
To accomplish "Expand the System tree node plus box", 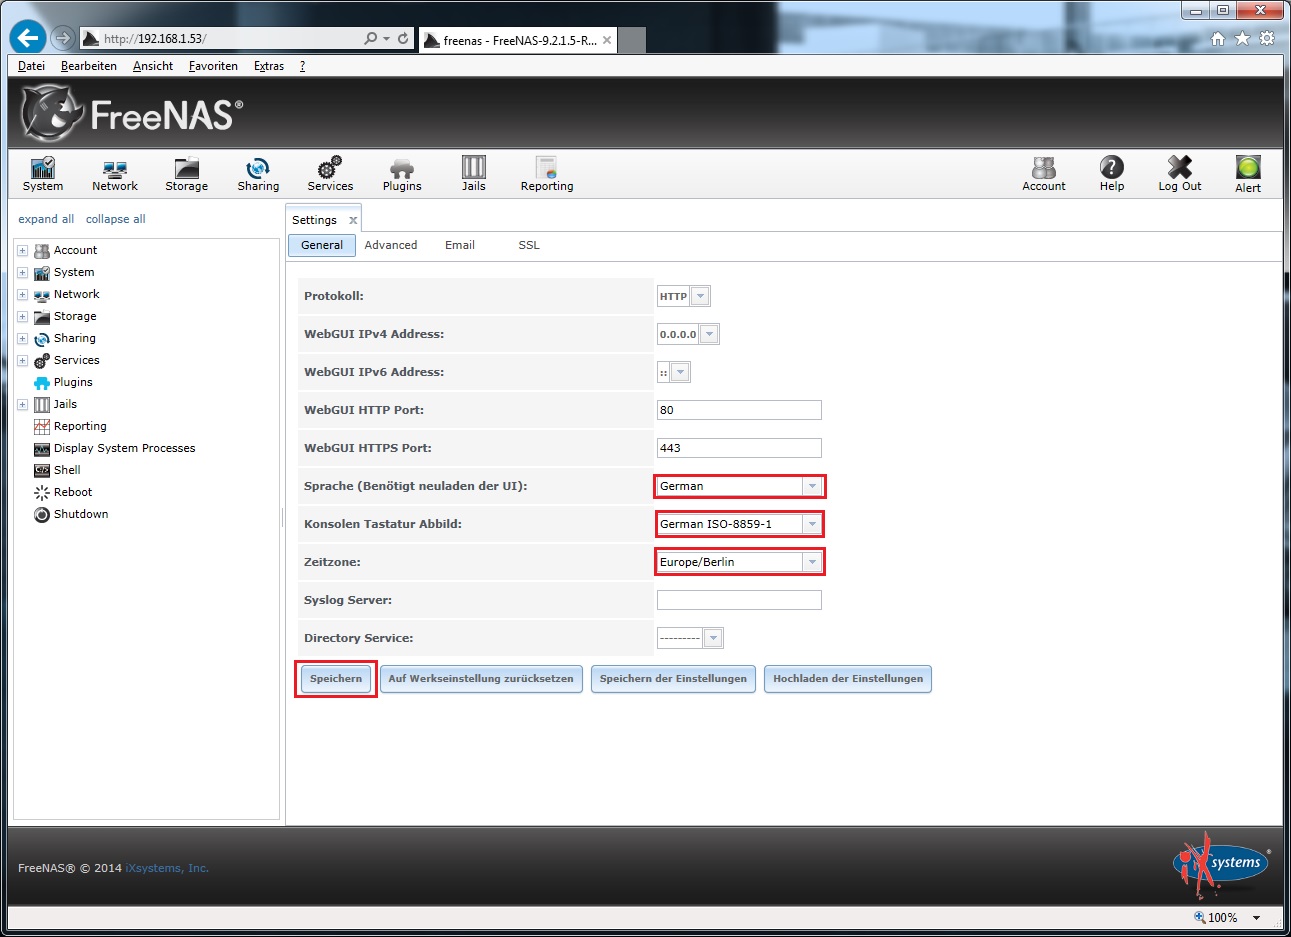I will pyautogui.click(x=22, y=272).
